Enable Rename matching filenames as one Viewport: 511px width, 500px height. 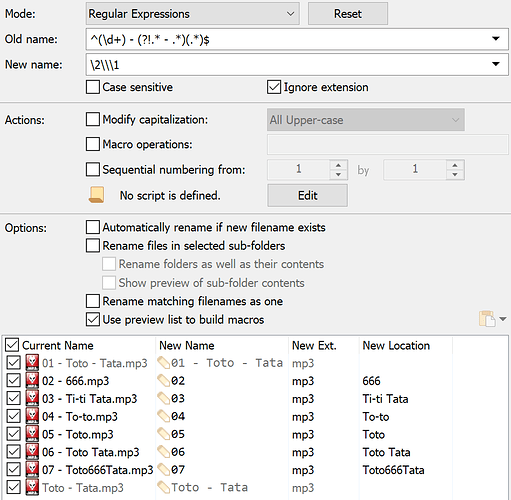pos(93,301)
